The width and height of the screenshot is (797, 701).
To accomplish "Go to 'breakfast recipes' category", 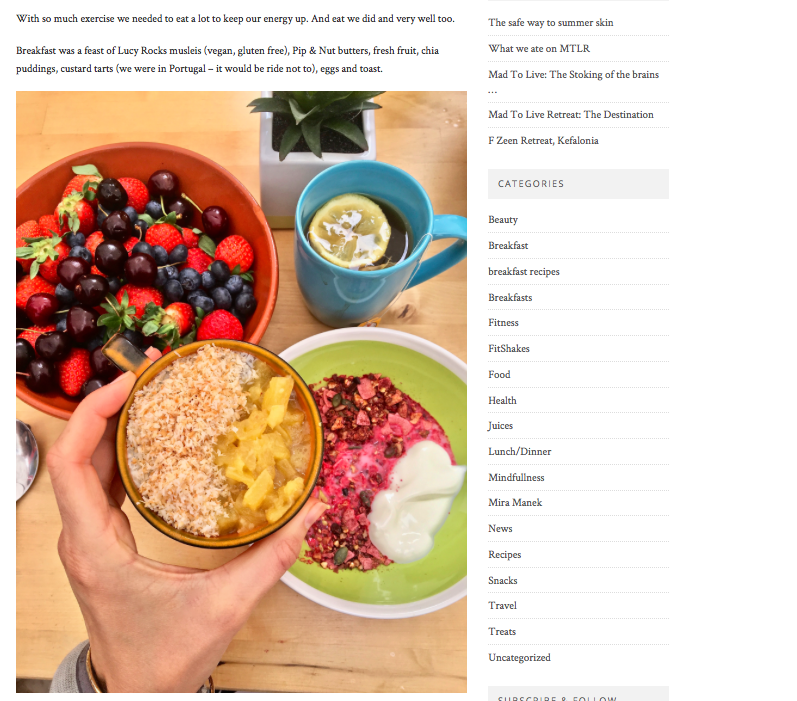I will 524,271.
